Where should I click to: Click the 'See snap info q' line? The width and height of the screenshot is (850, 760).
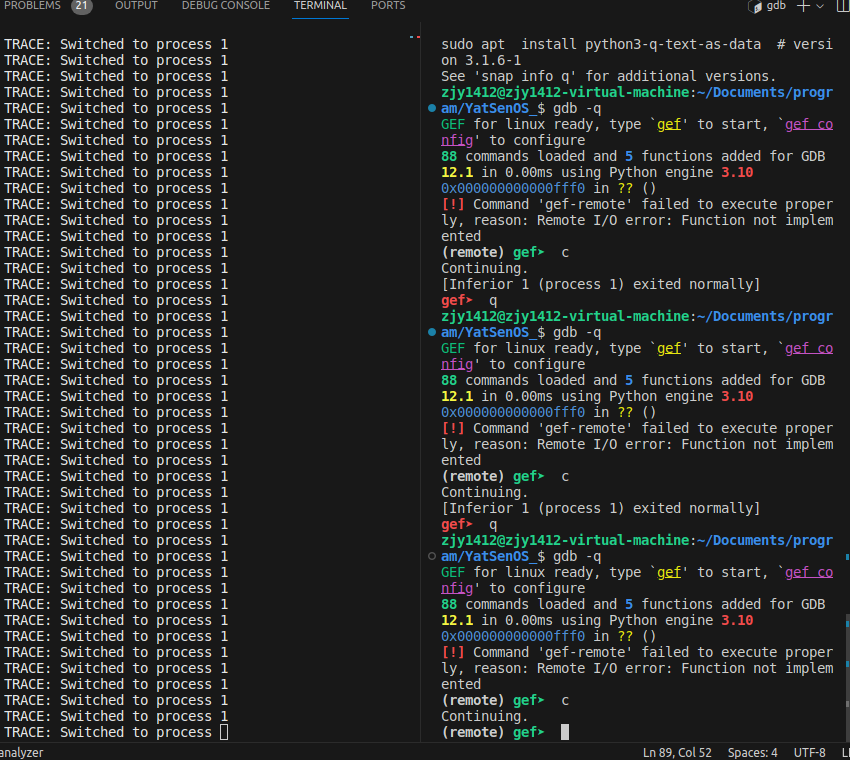click(x=608, y=76)
